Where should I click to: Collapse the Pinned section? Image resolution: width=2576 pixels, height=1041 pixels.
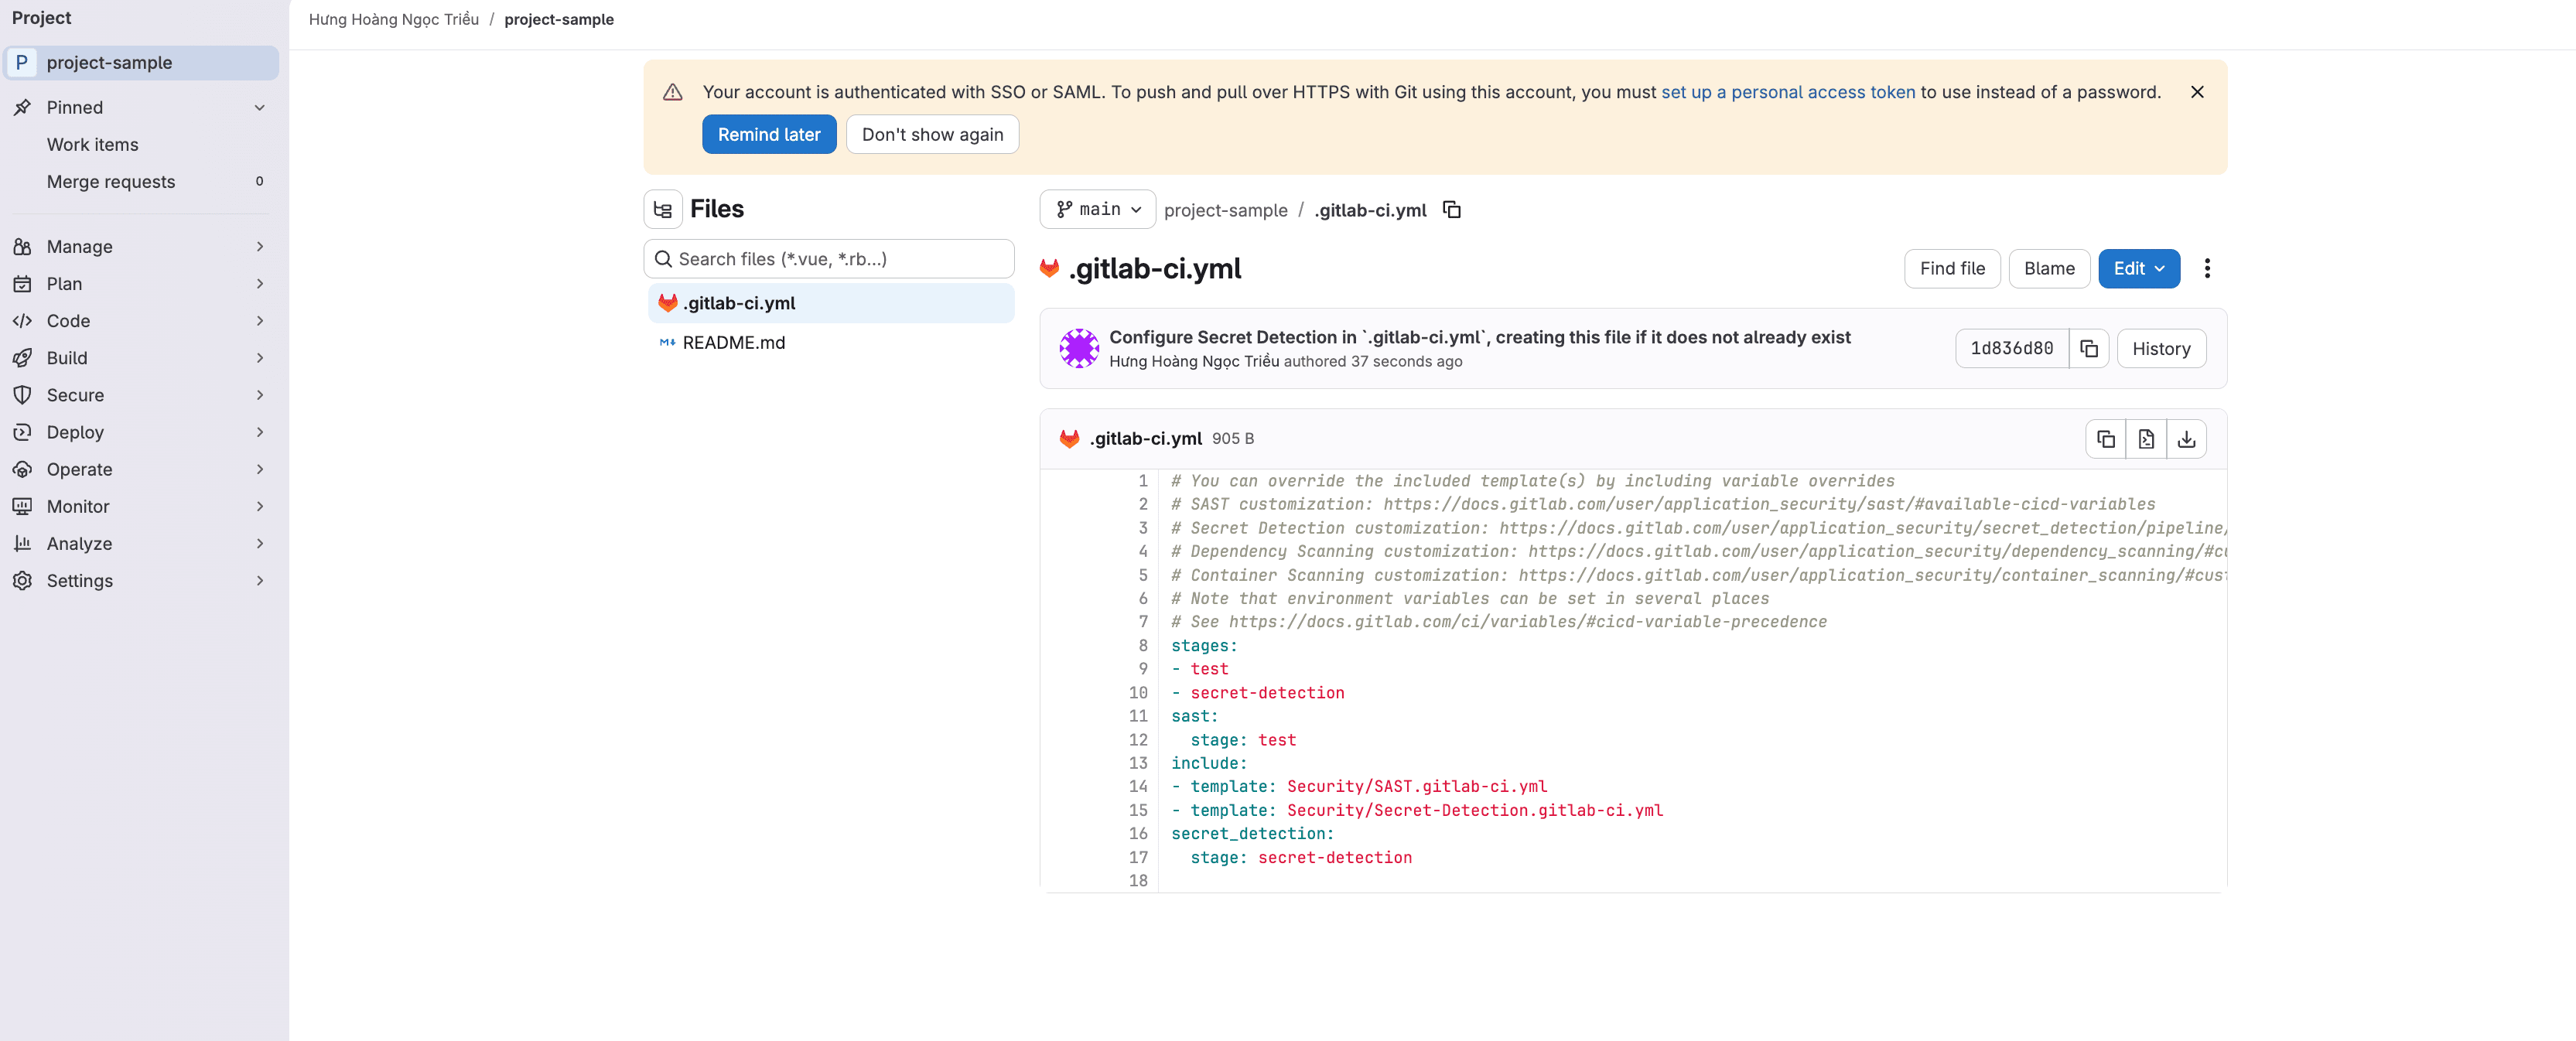pos(260,107)
